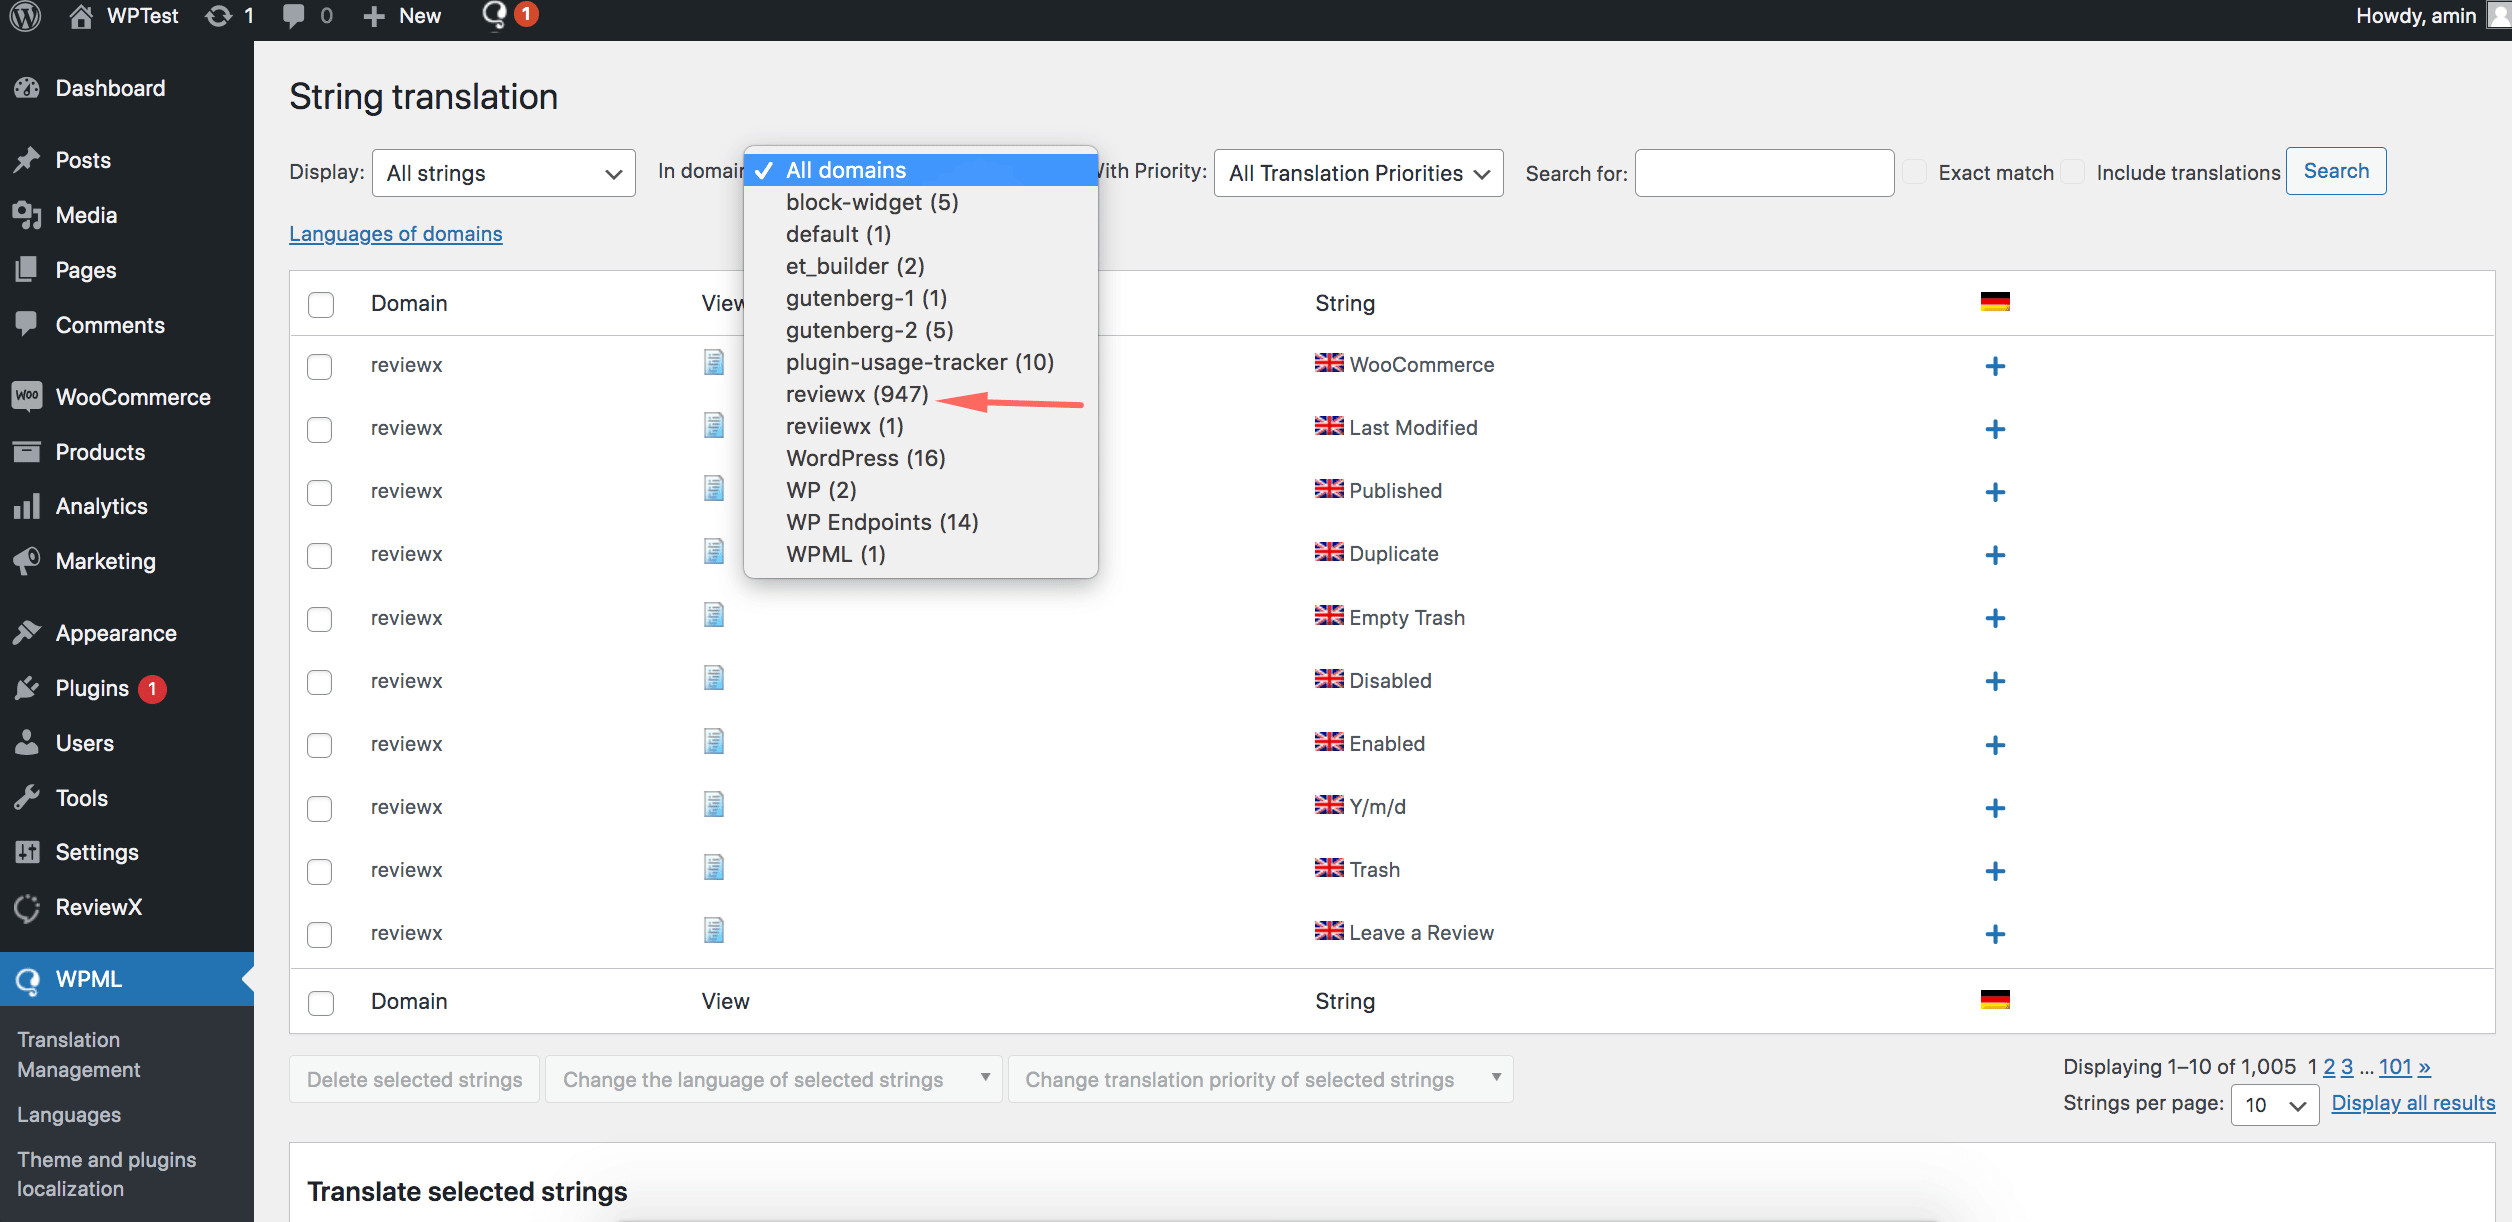The height and width of the screenshot is (1222, 2512).
Task: Click into the Search for text field
Action: coord(1763,173)
